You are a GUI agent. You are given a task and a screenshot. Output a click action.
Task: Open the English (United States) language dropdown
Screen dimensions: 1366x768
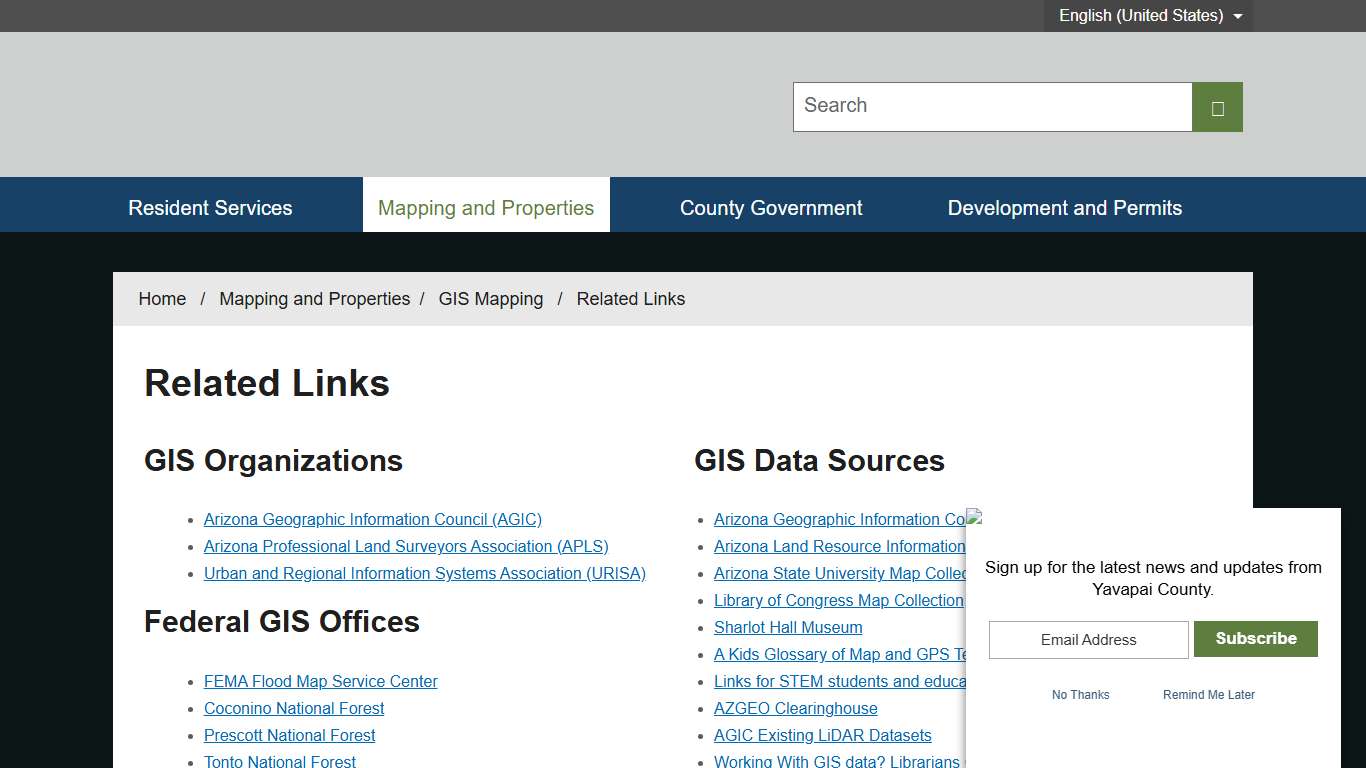pos(1141,15)
